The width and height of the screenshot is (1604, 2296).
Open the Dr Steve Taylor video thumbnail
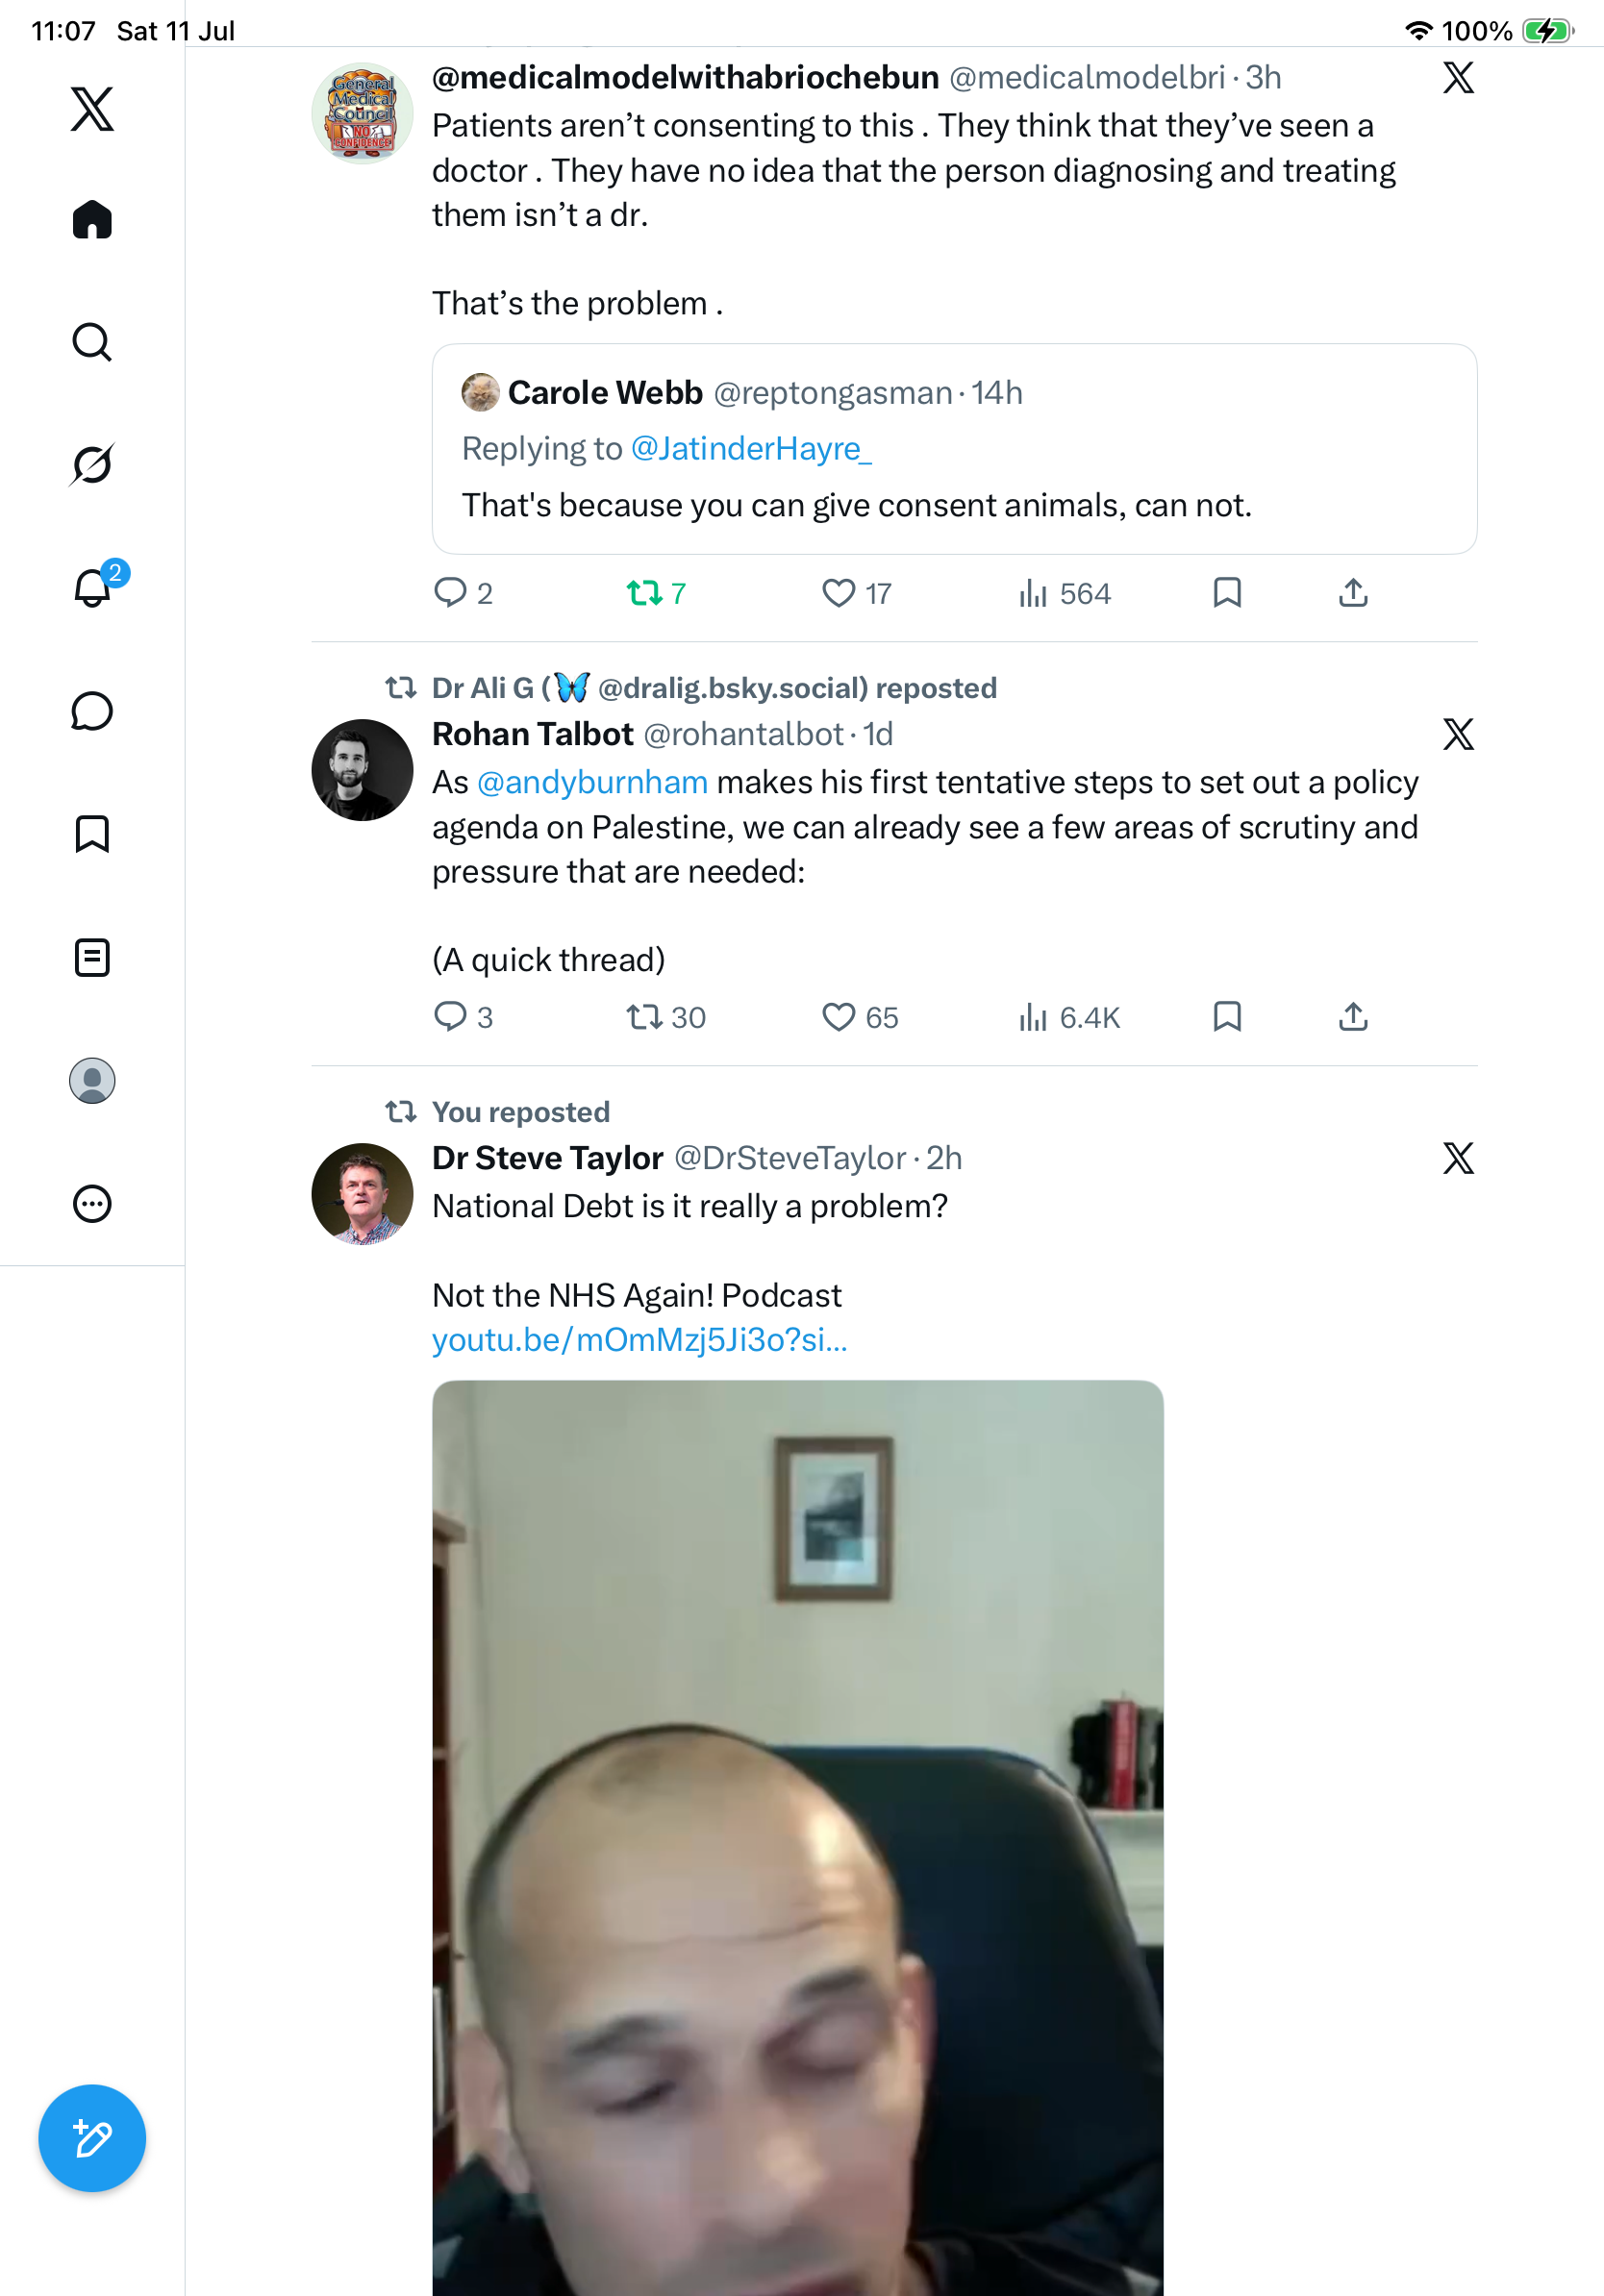pos(798,1838)
